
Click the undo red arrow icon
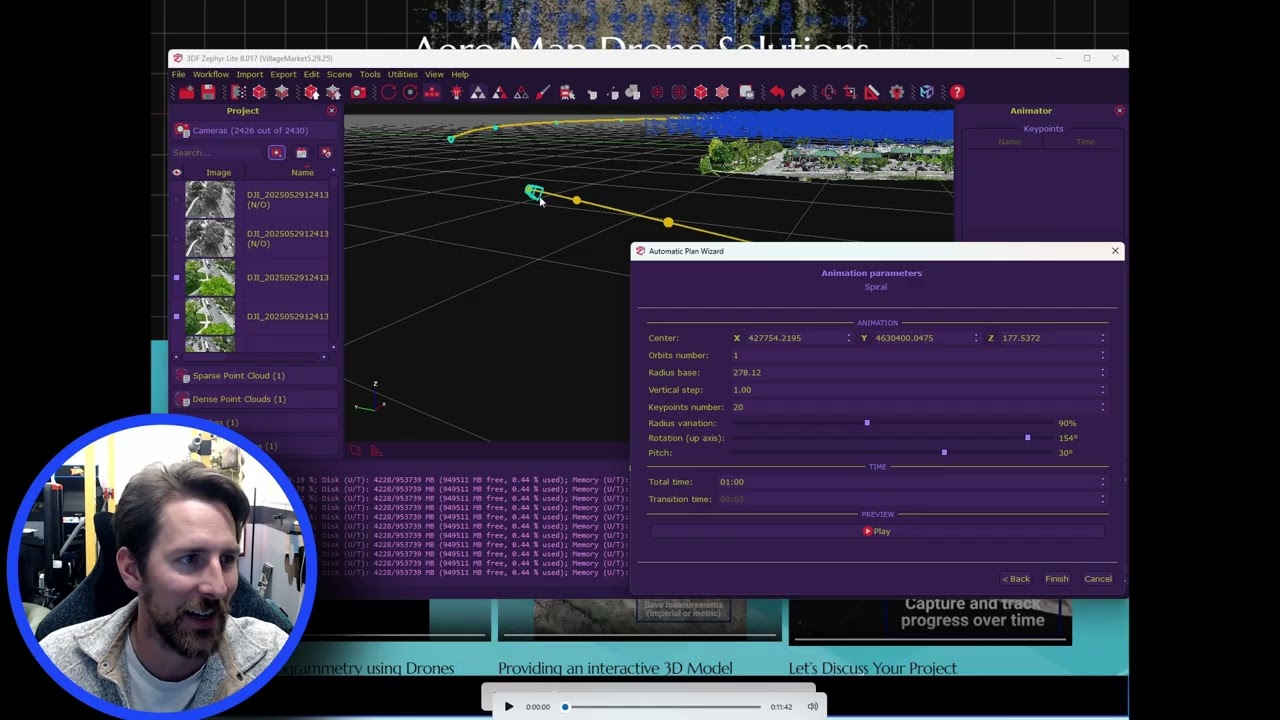(x=776, y=92)
